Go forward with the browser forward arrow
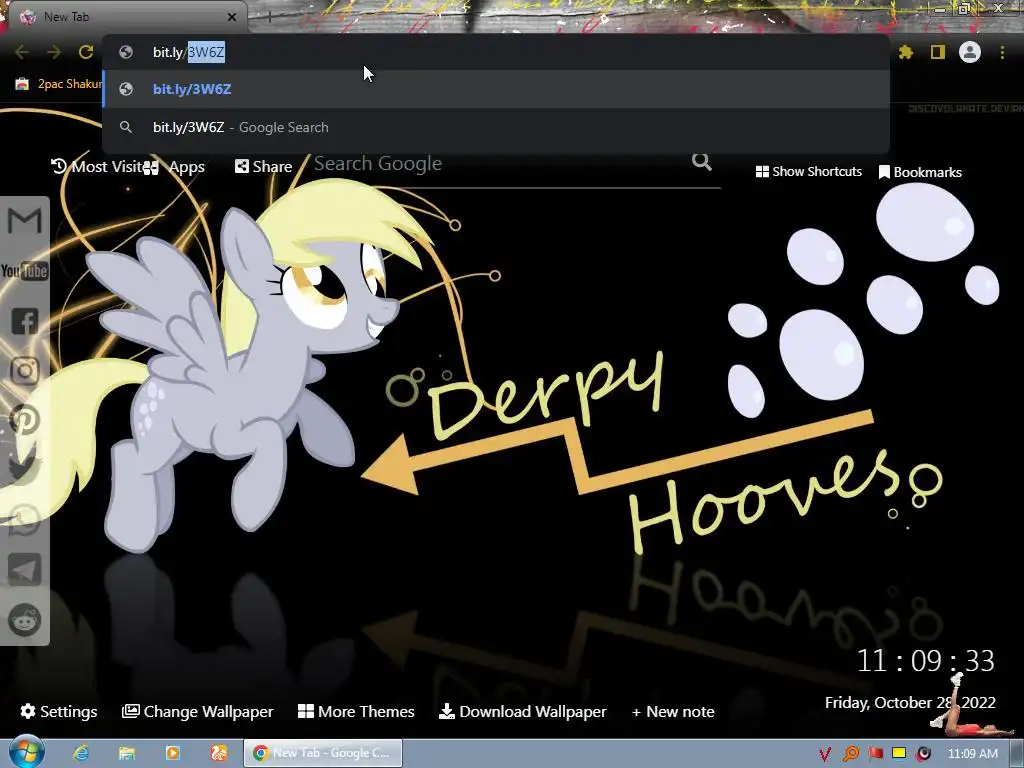1024x768 pixels. [54, 52]
